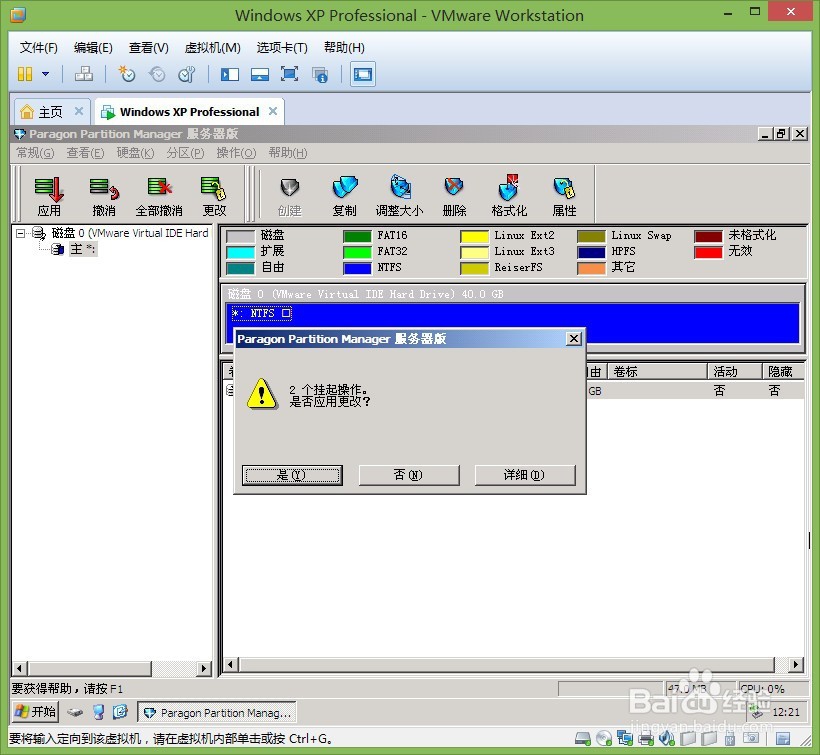Click right arrow of tree panel scrollbar

coord(203,668)
